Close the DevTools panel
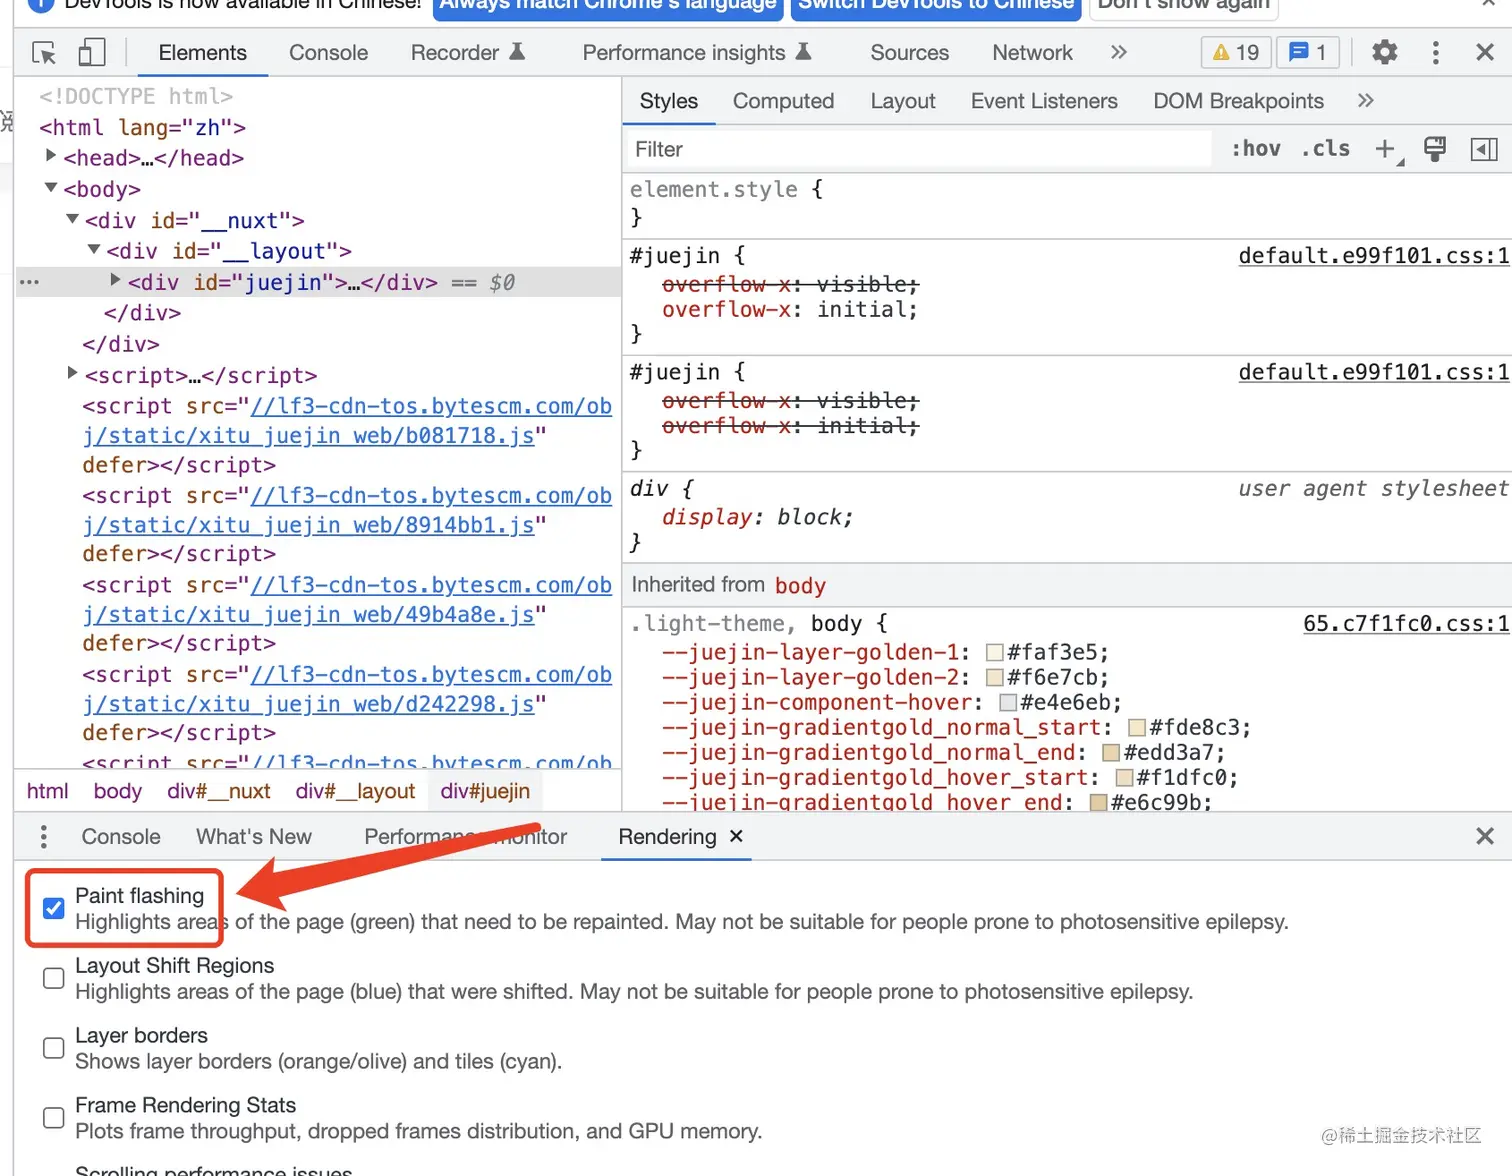The height and width of the screenshot is (1176, 1512). tap(1485, 52)
